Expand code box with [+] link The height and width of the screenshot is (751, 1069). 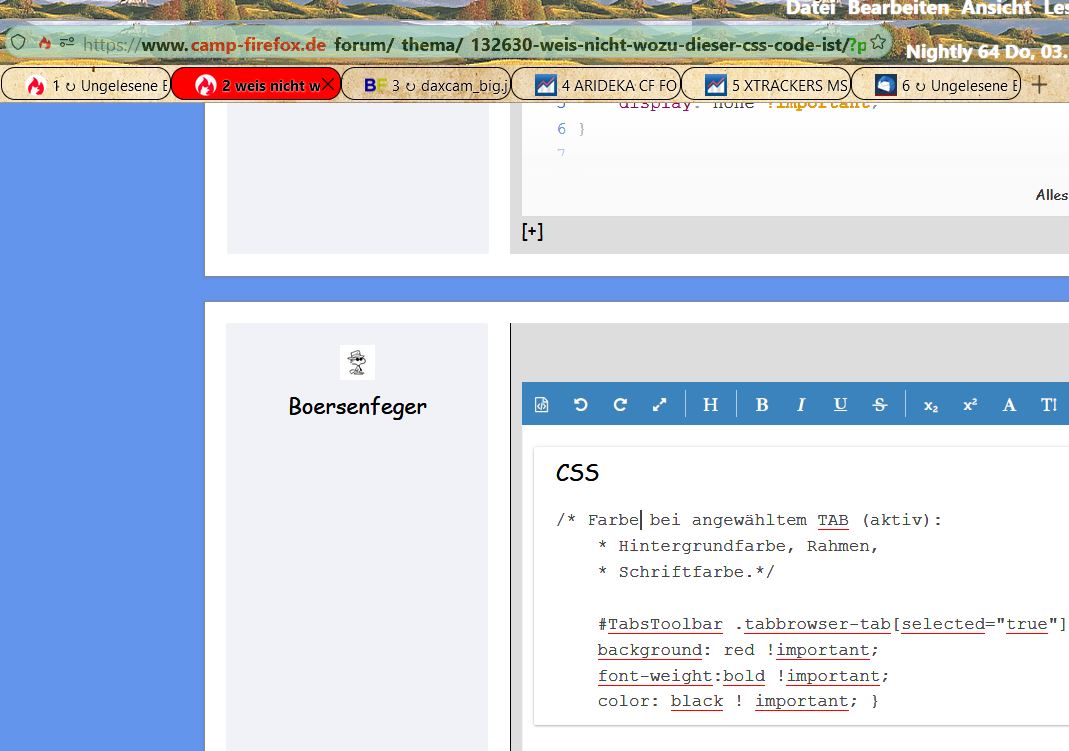(x=532, y=231)
